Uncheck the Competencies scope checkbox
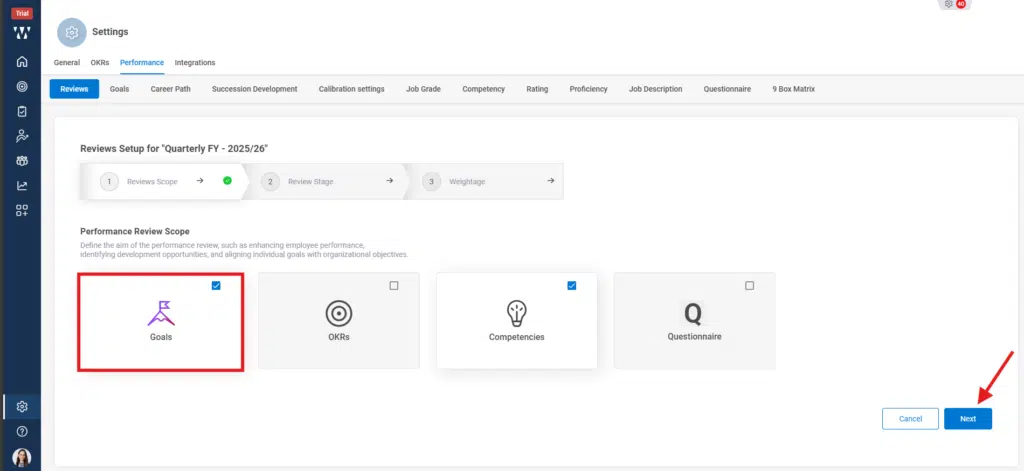The height and width of the screenshot is (471, 1024). coord(572,286)
